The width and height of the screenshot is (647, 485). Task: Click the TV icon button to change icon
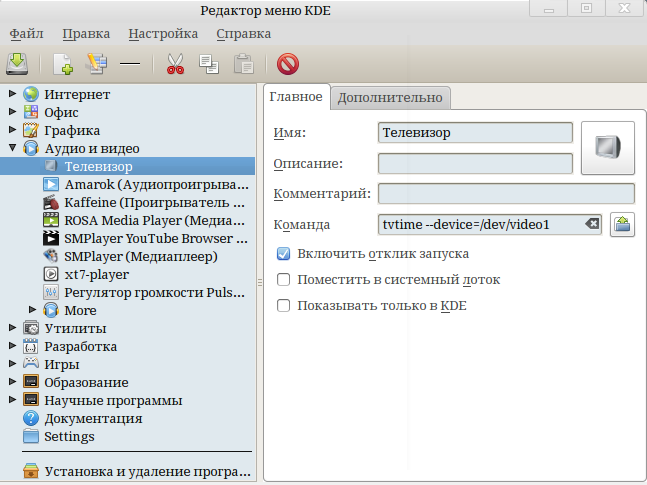coord(608,148)
